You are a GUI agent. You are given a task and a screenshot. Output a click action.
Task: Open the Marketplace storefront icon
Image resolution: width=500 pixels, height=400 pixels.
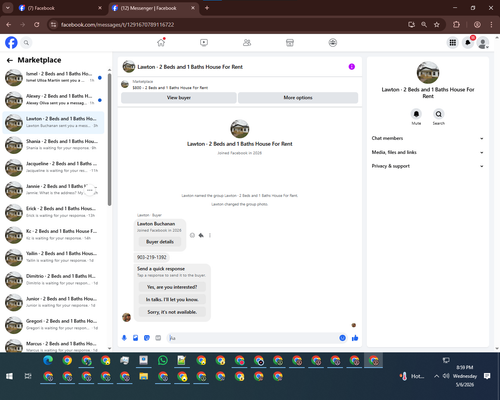290,43
